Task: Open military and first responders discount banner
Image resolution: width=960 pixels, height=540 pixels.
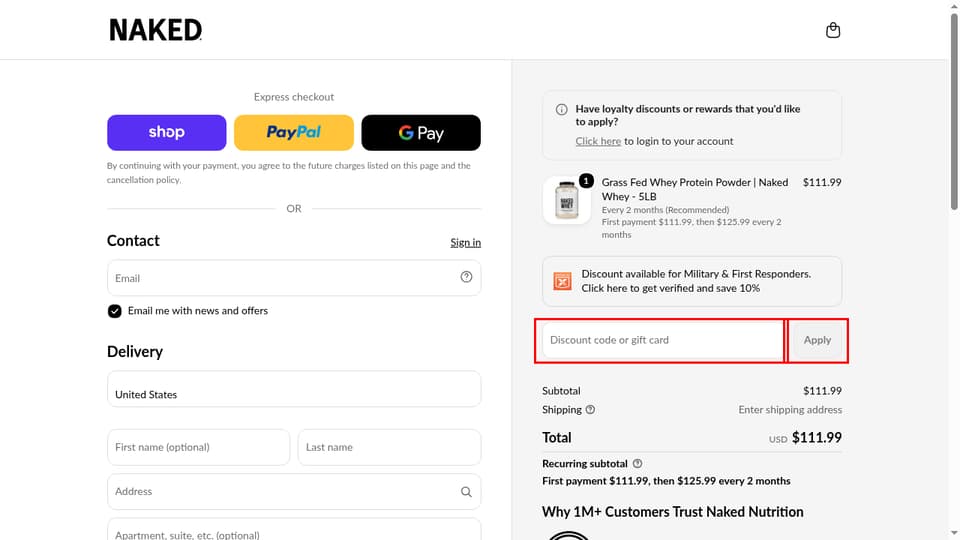Action: 692,281
